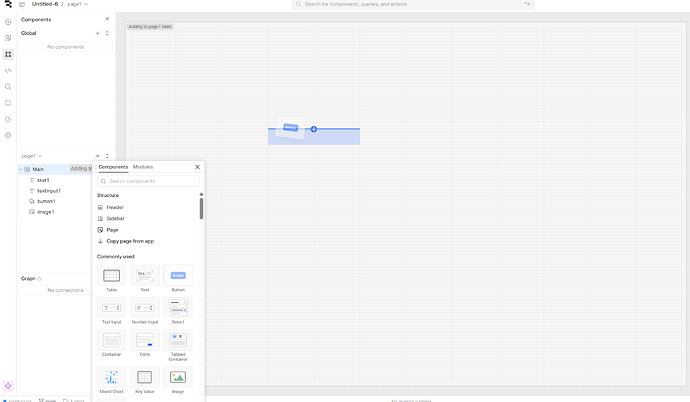Click the plus icon next to Global
This screenshot has height=402, width=690.
(x=98, y=33)
